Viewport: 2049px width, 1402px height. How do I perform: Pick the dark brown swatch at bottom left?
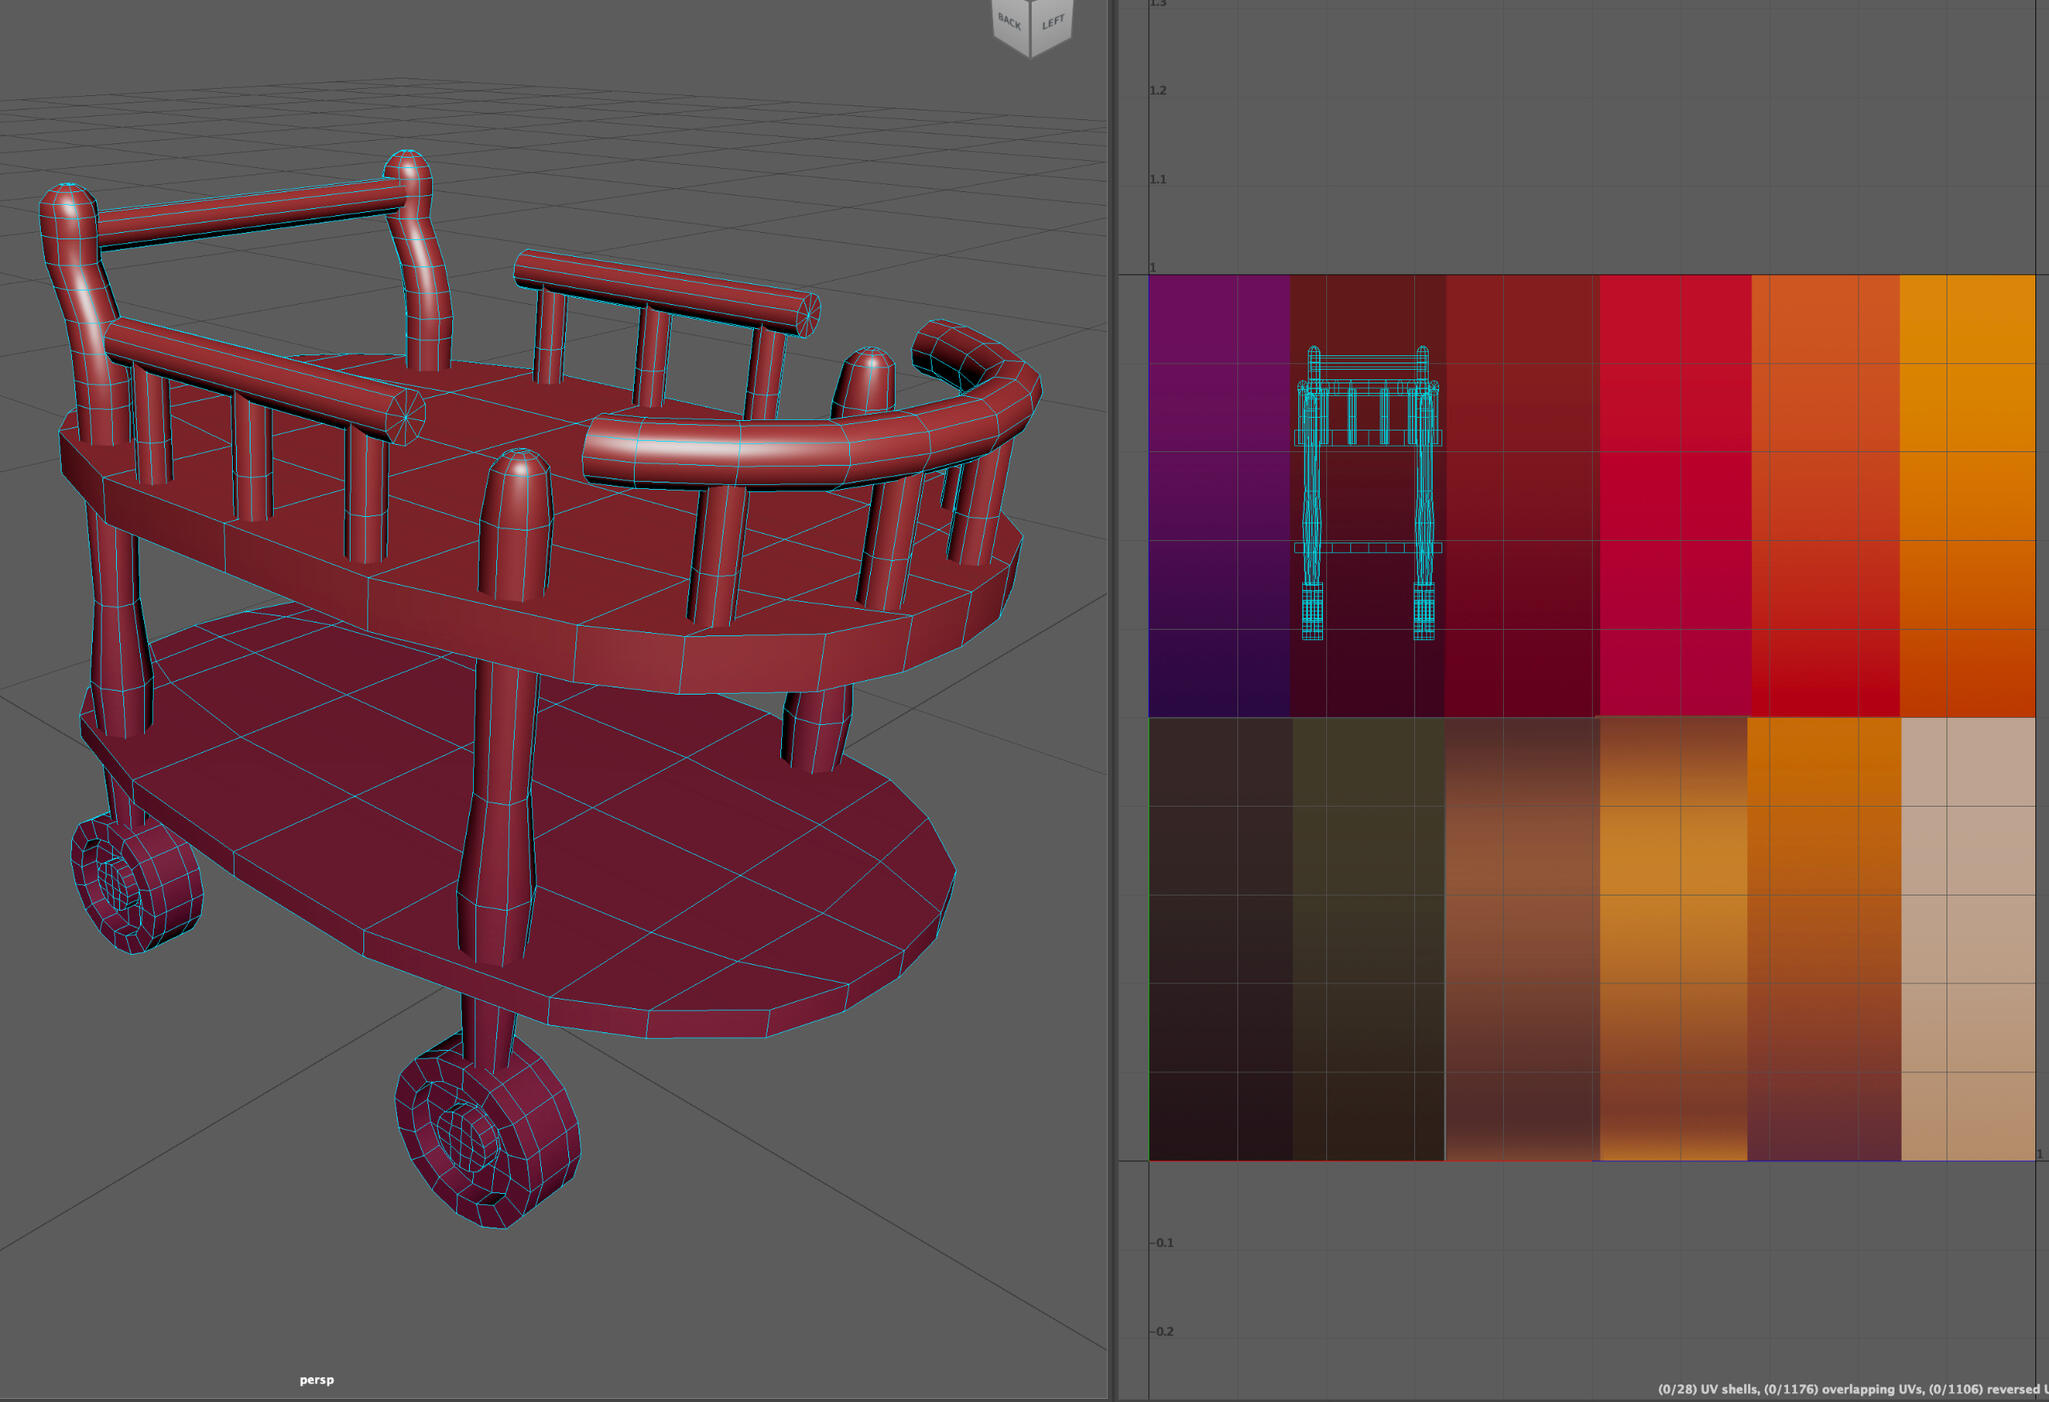point(1220,938)
